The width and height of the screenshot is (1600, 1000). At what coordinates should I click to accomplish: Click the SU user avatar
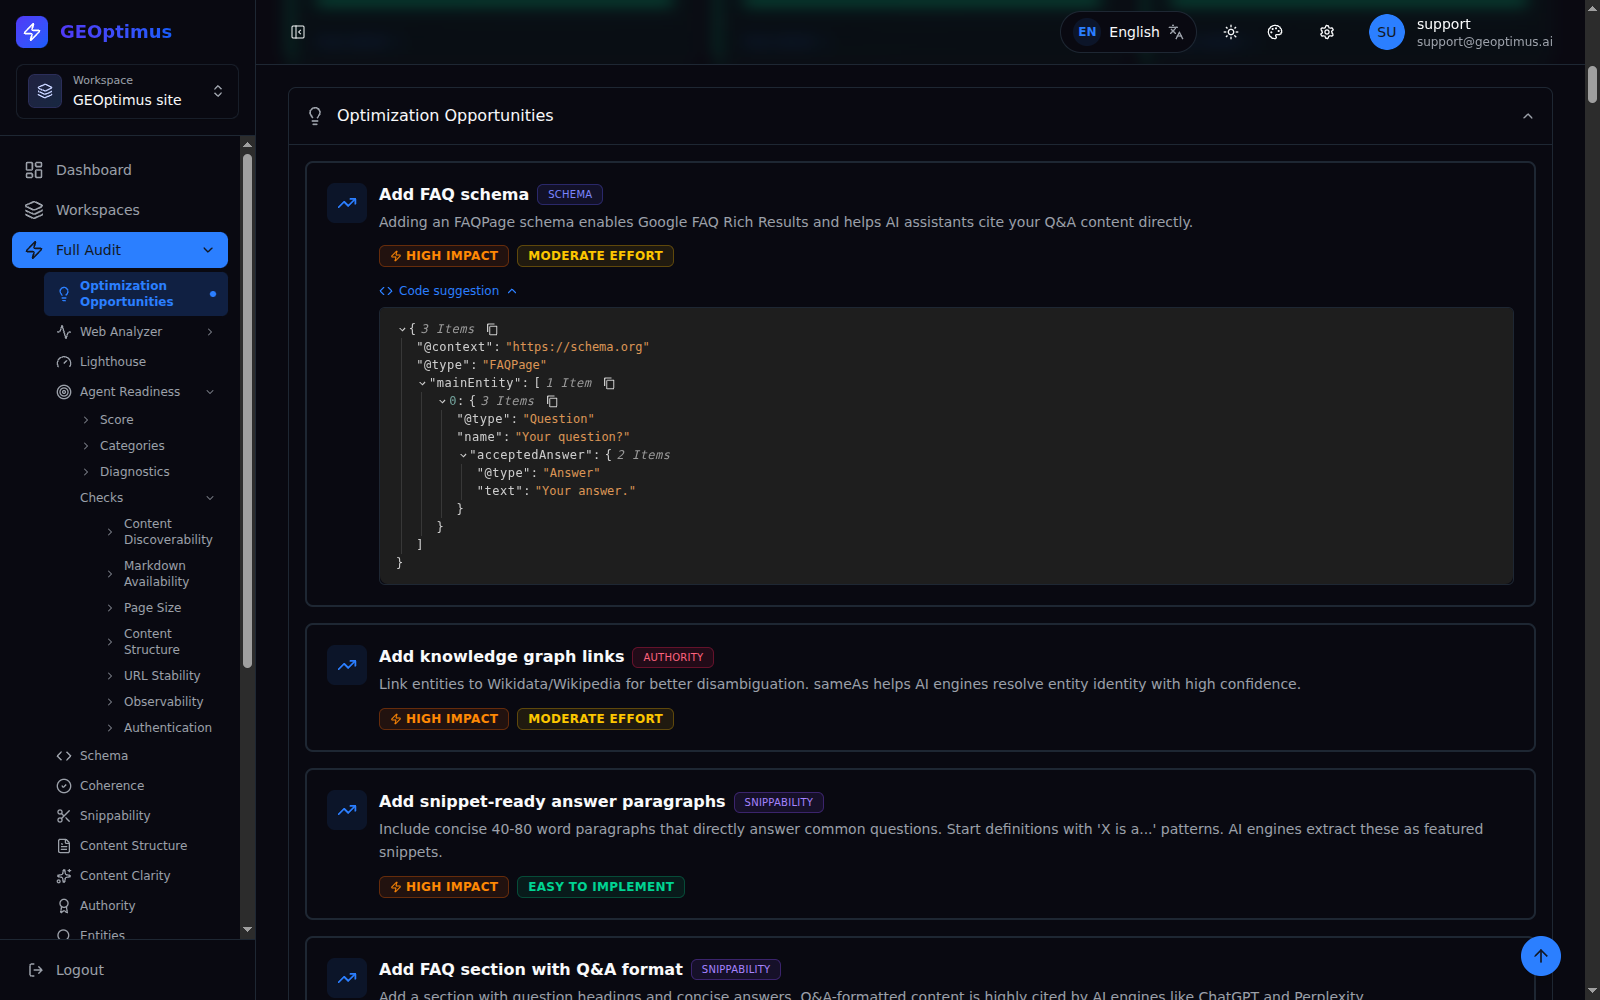point(1386,32)
